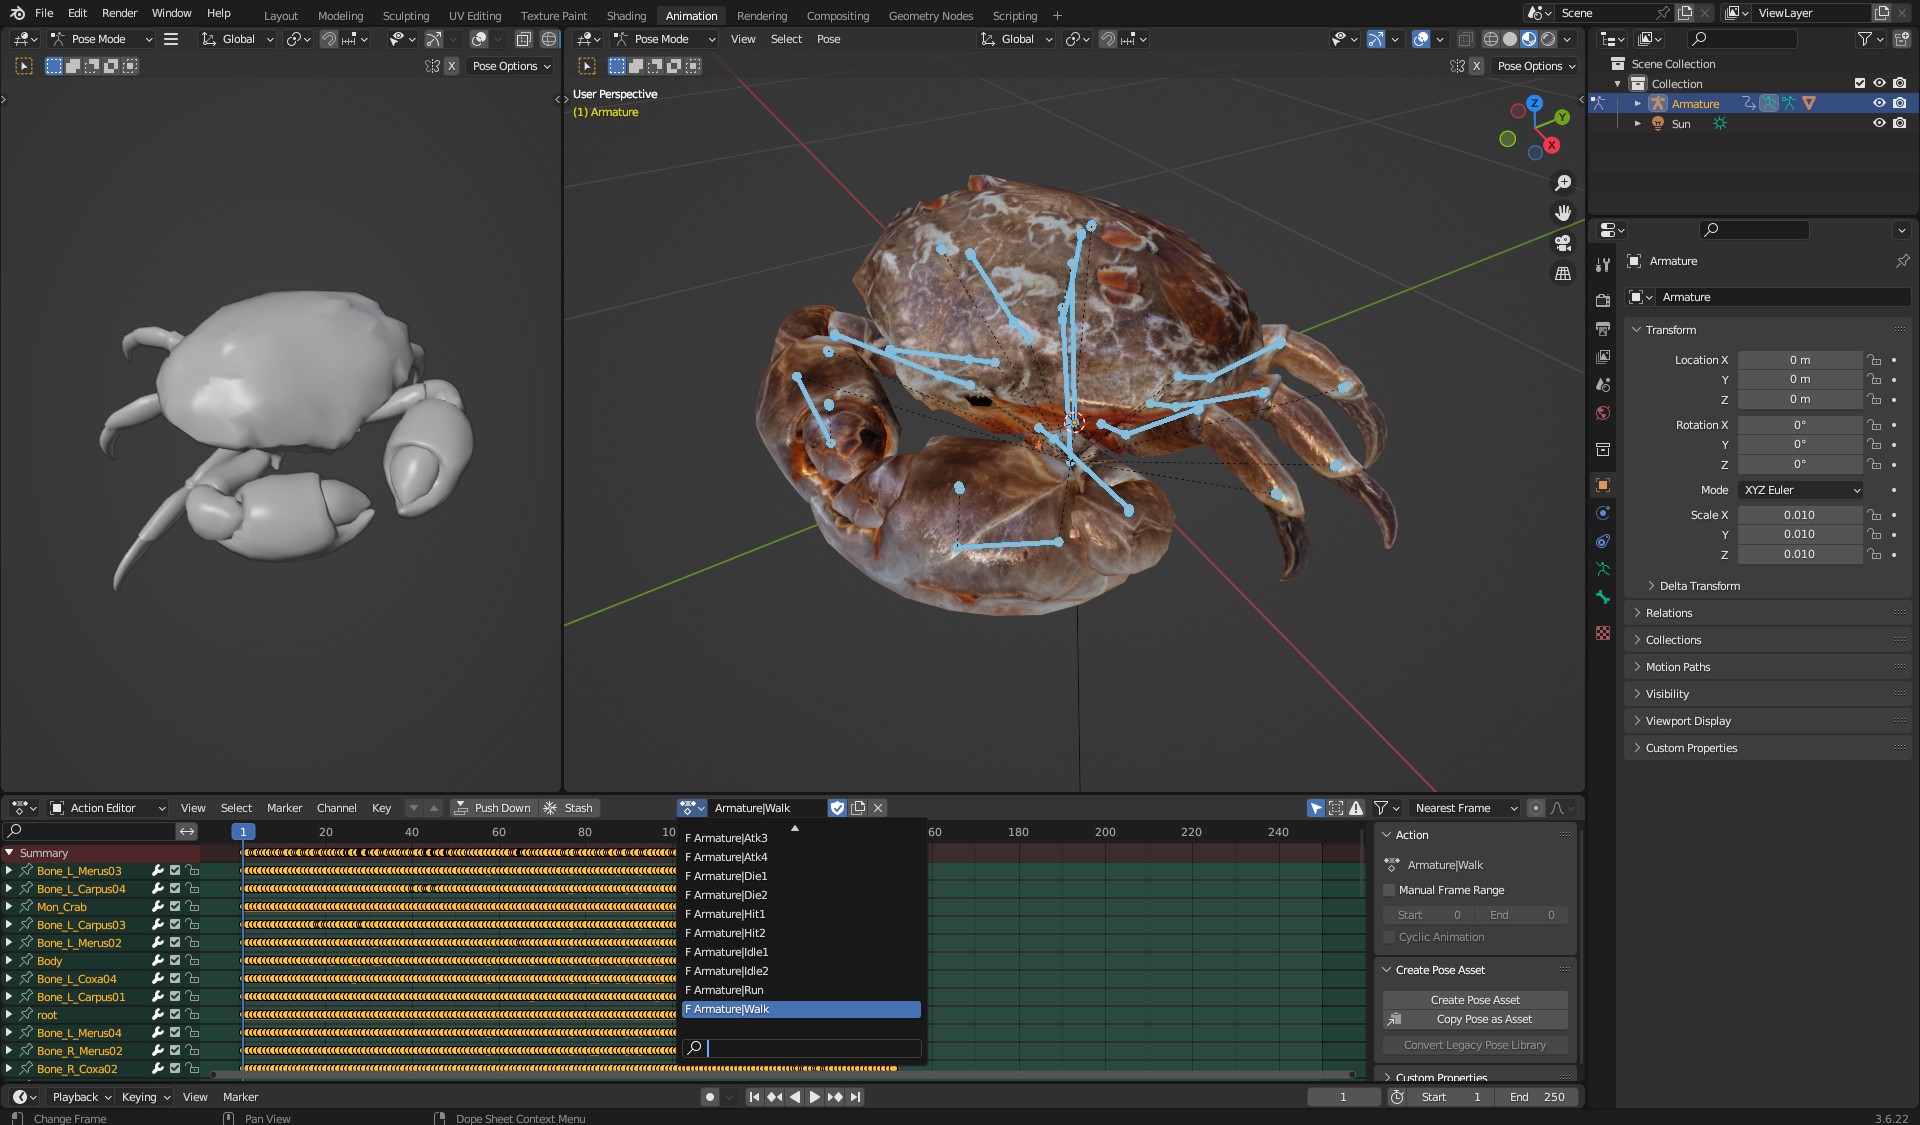This screenshot has width=1920, height=1125.
Task: Jump to the end frame button
Action: click(x=855, y=1097)
